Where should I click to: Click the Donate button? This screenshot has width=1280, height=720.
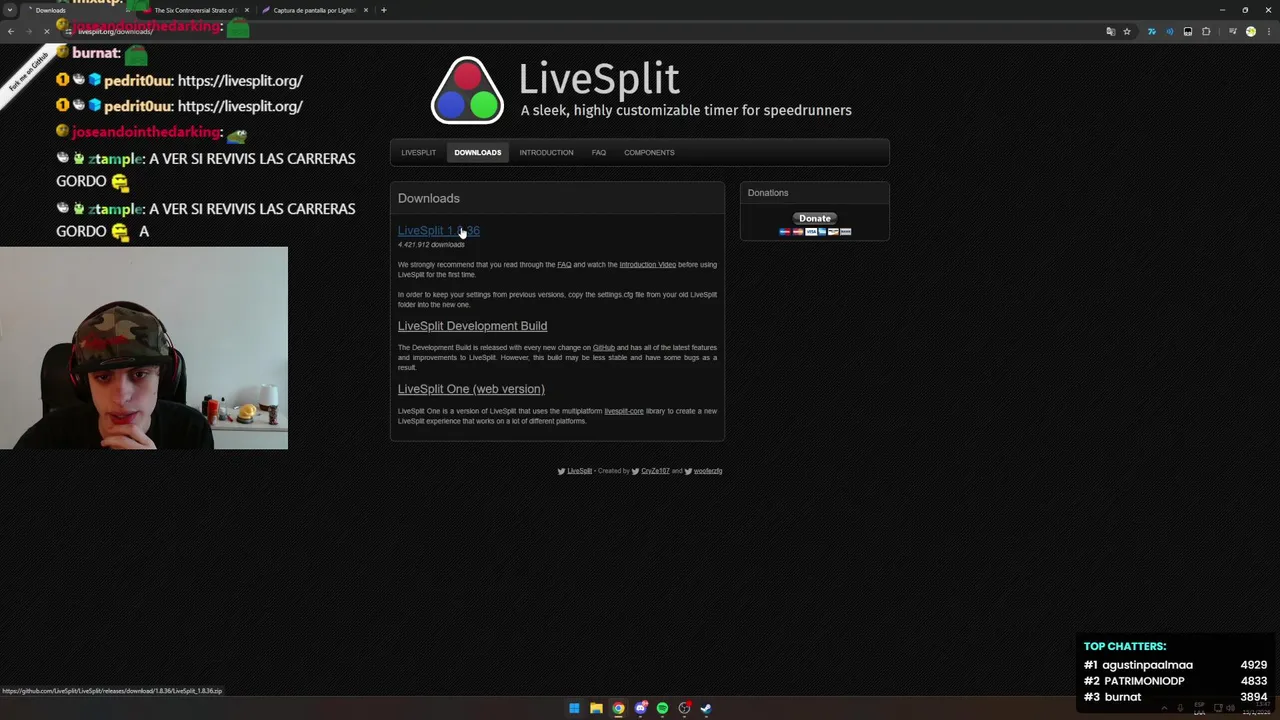click(814, 218)
